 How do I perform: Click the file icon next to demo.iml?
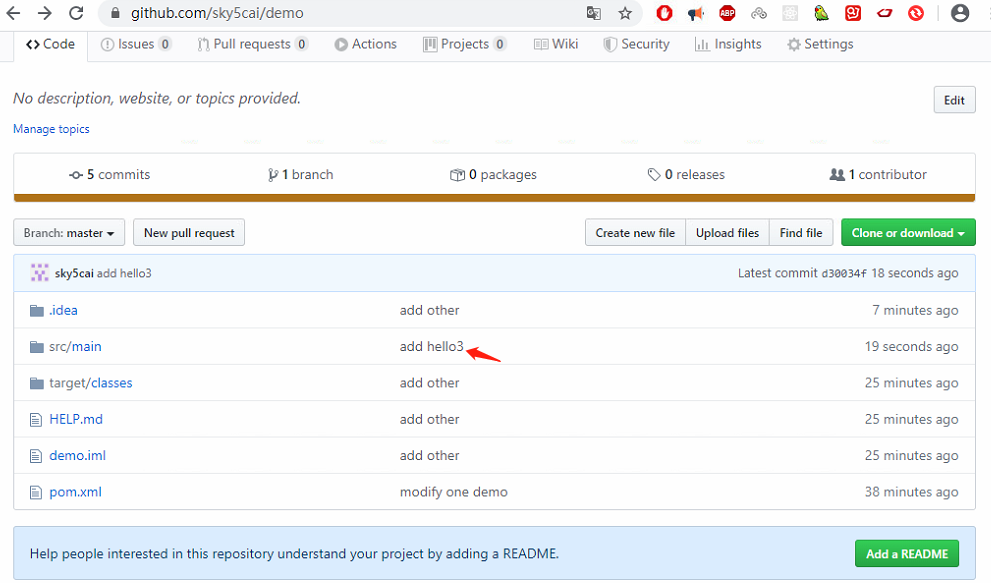(x=34, y=455)
